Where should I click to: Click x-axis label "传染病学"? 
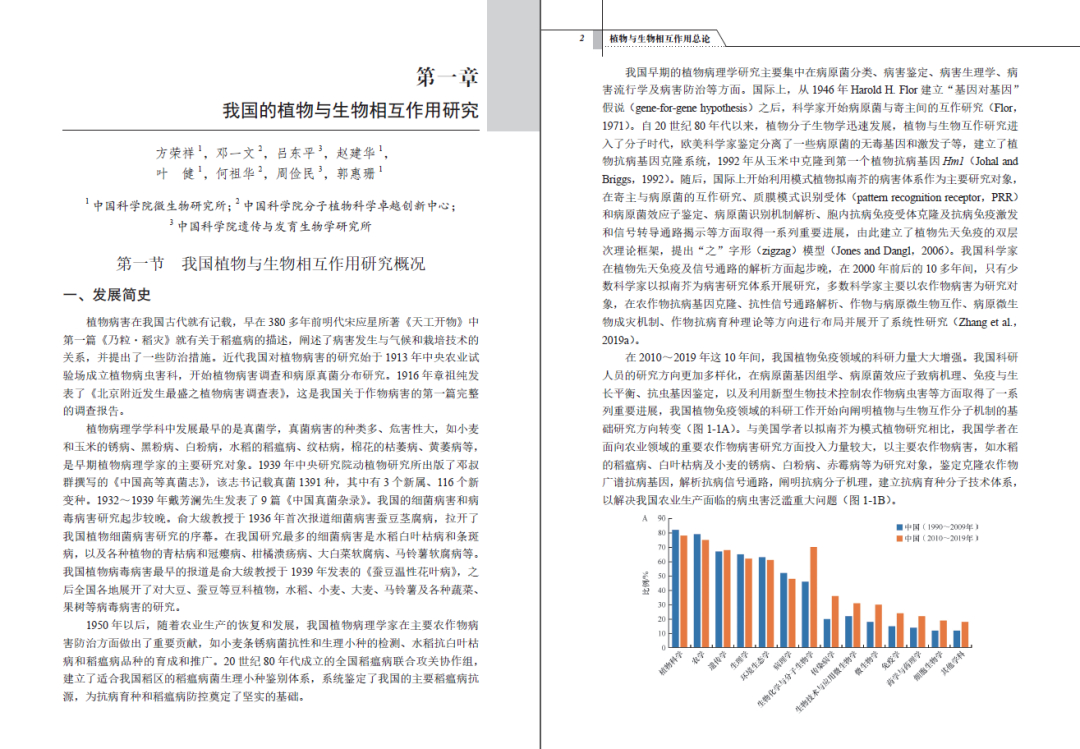[x=822, y=662]
